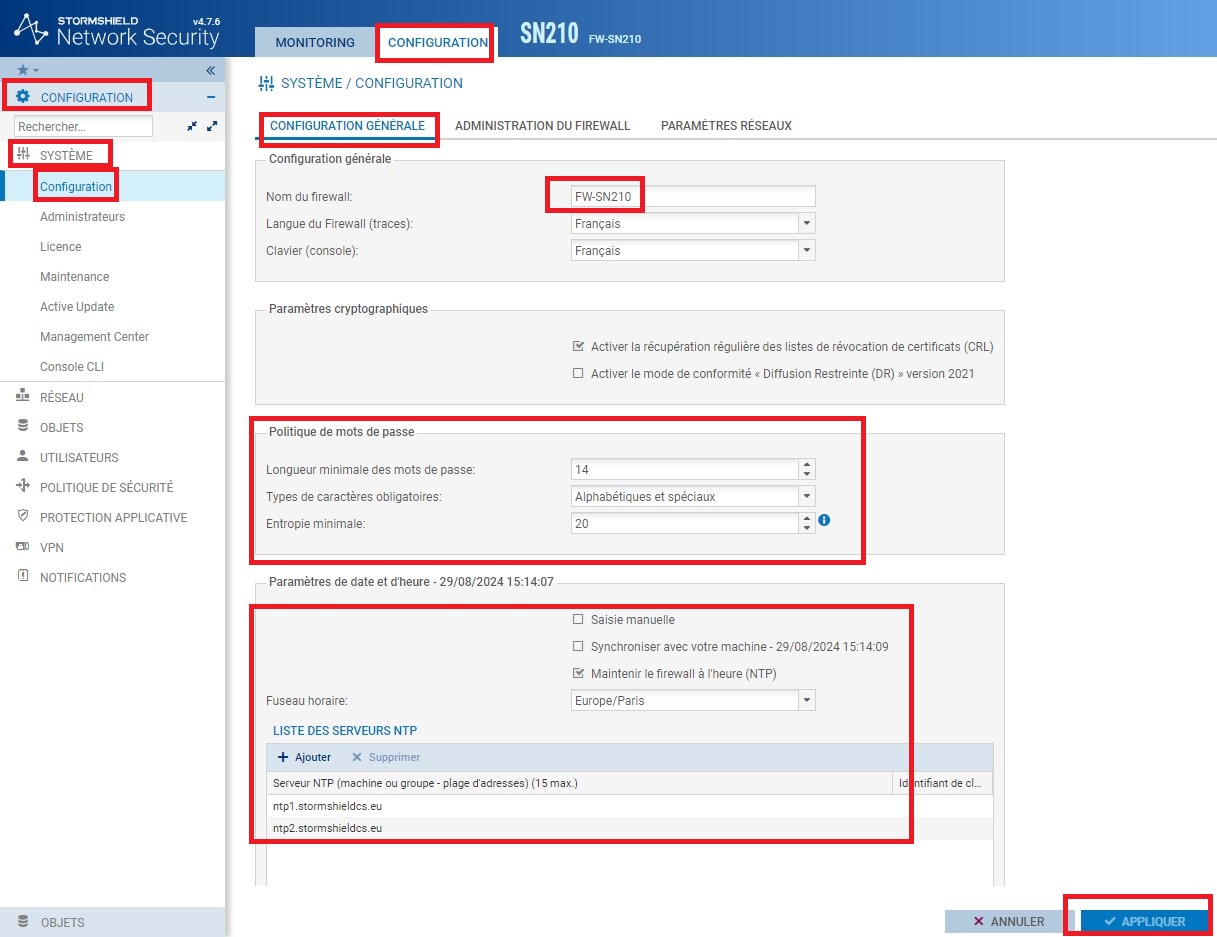The width and height of the screenshot is (1217, 937).
Task: Switch to top Configuration tab
Action: pos(438,42)
